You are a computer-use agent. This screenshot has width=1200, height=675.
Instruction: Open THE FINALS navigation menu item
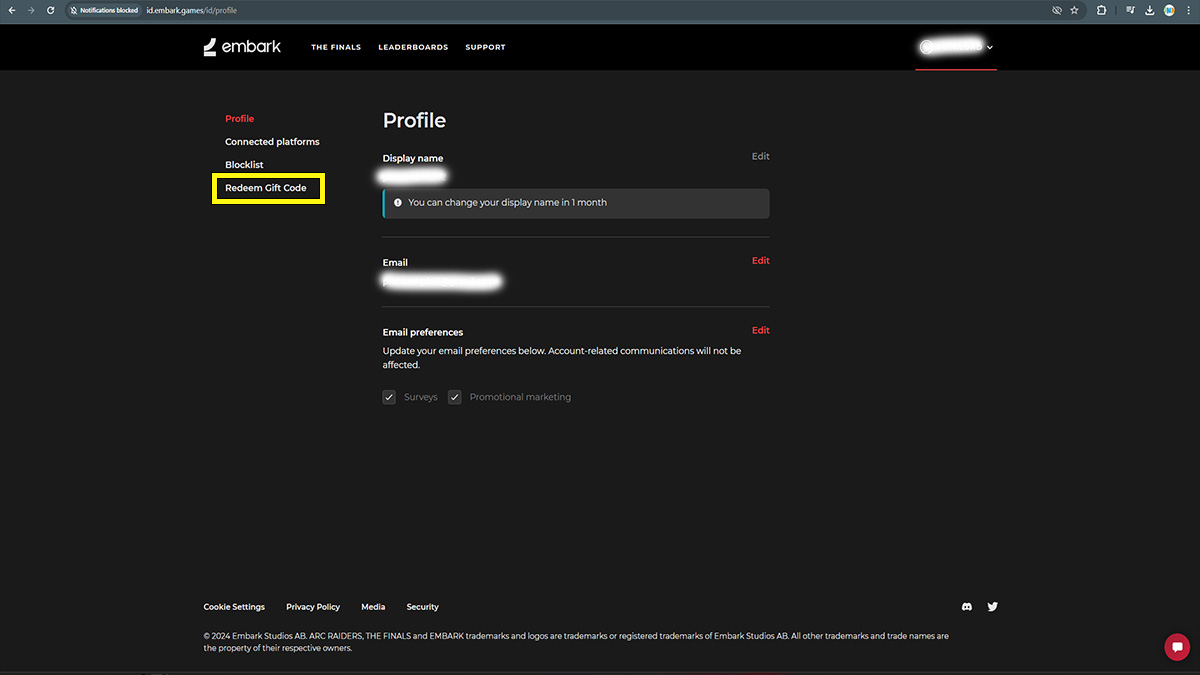pyautogui.click(x=336, y=47)
